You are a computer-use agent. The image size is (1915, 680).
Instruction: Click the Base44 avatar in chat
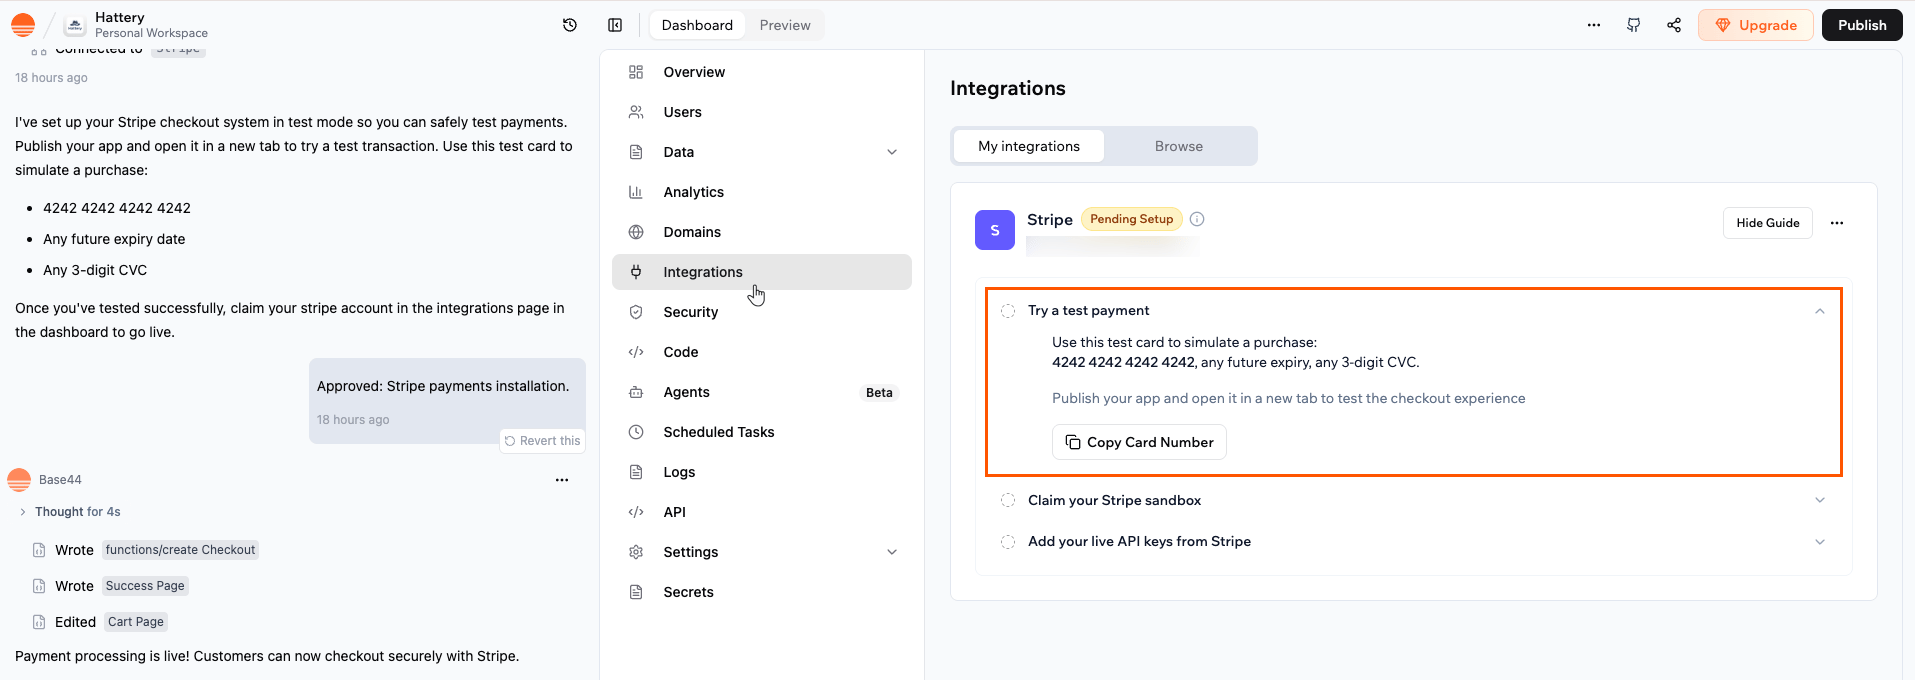coord(19,480)
